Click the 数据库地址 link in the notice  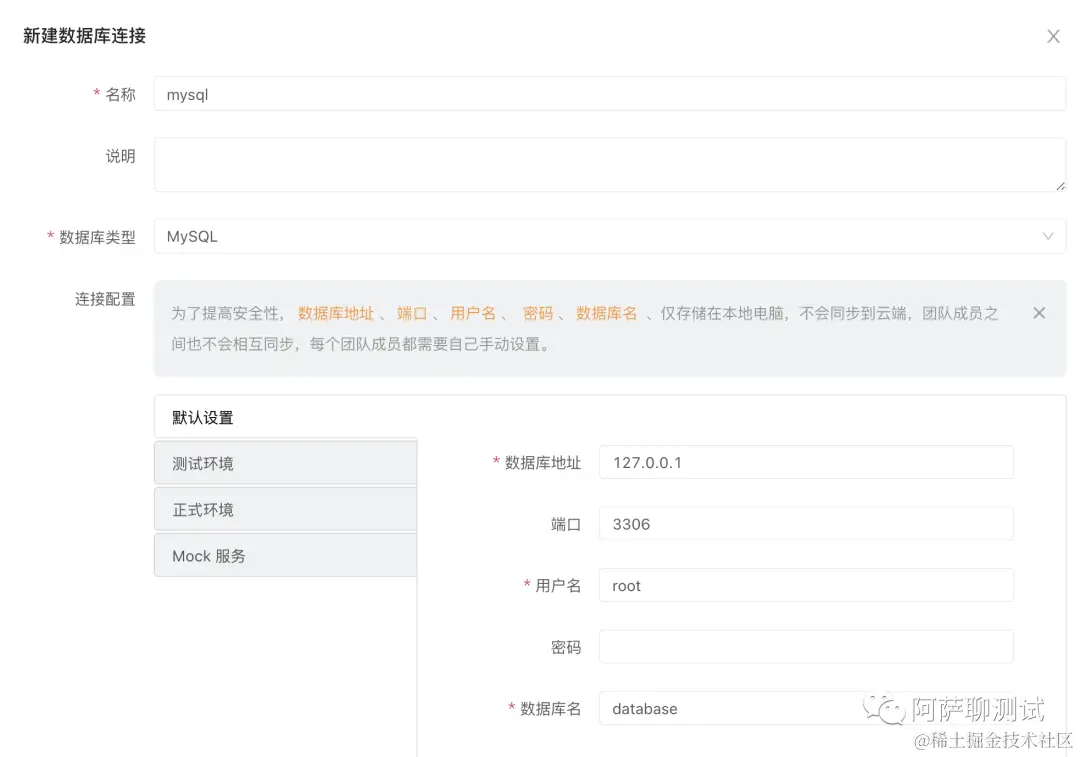[336, 313]
